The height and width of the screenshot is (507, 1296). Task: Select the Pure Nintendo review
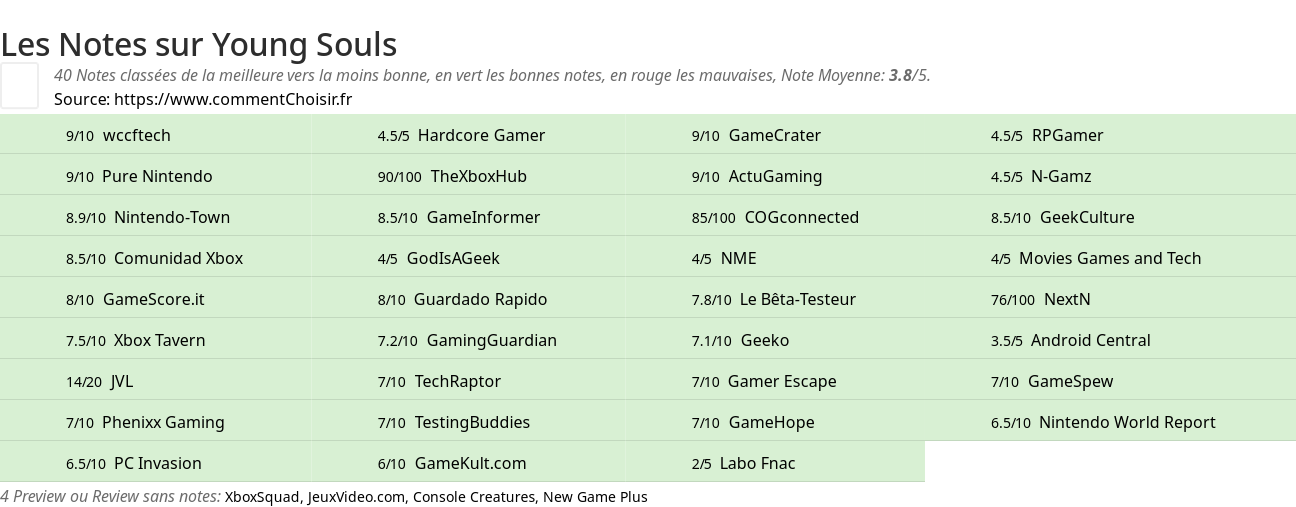157,176
